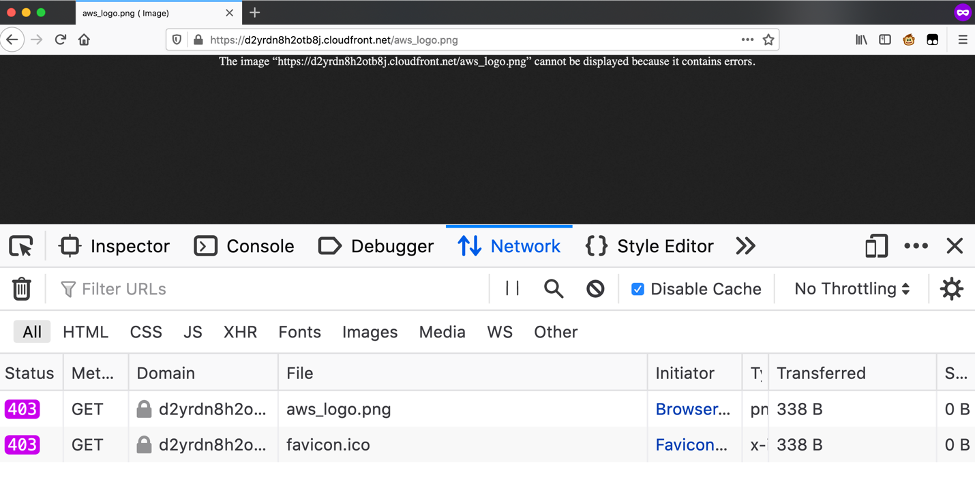Open DevTools three-dot options menu

click(916, 246)
